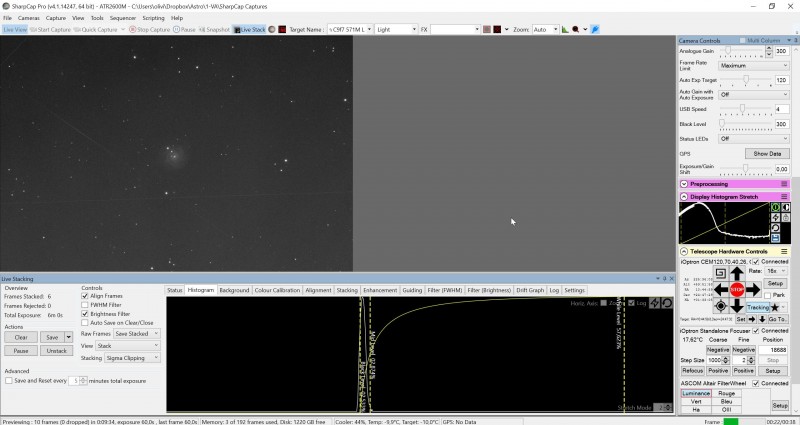
Task: Enable the FWHM Filter checkbox
Action: pyautogui.click(x=85, y=305)
